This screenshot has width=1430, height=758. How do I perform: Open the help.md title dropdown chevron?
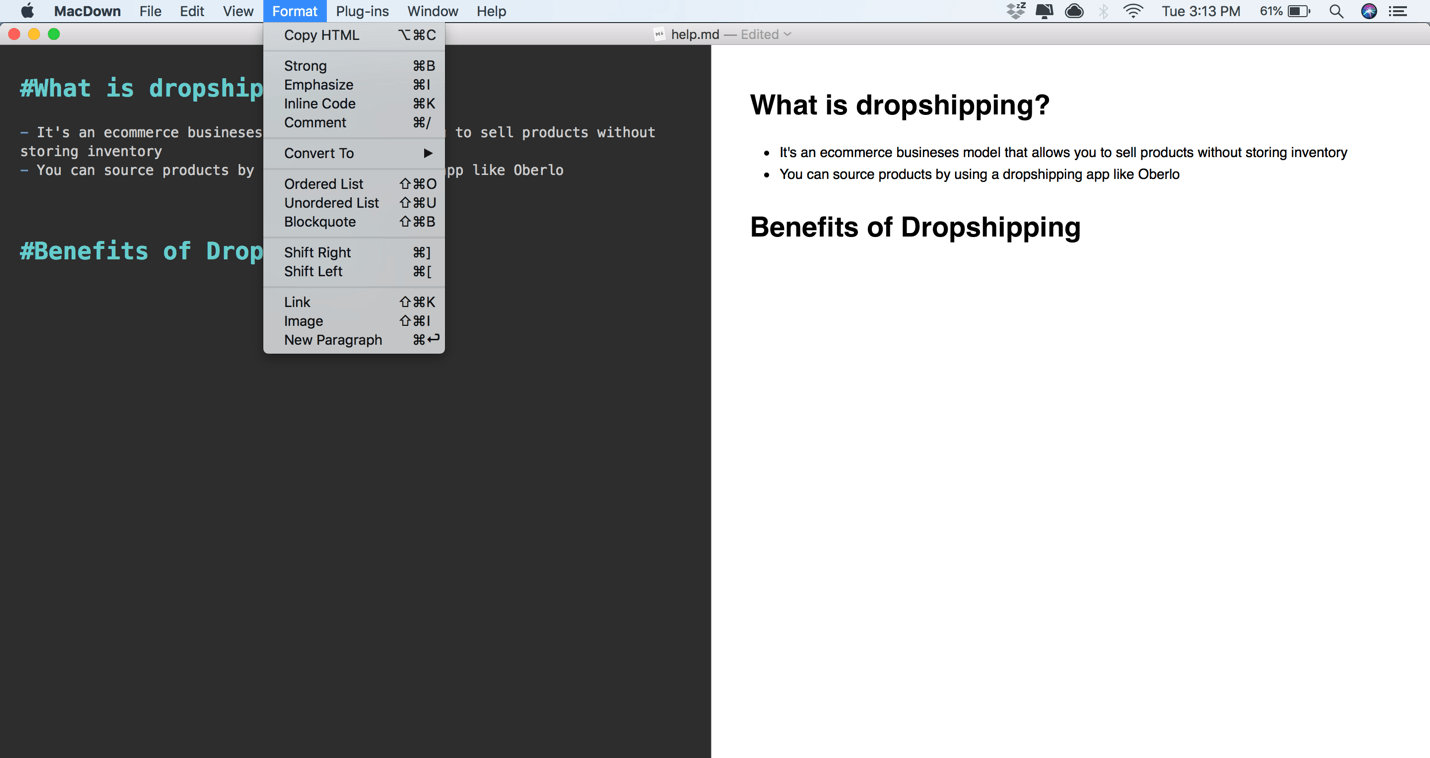788,34
